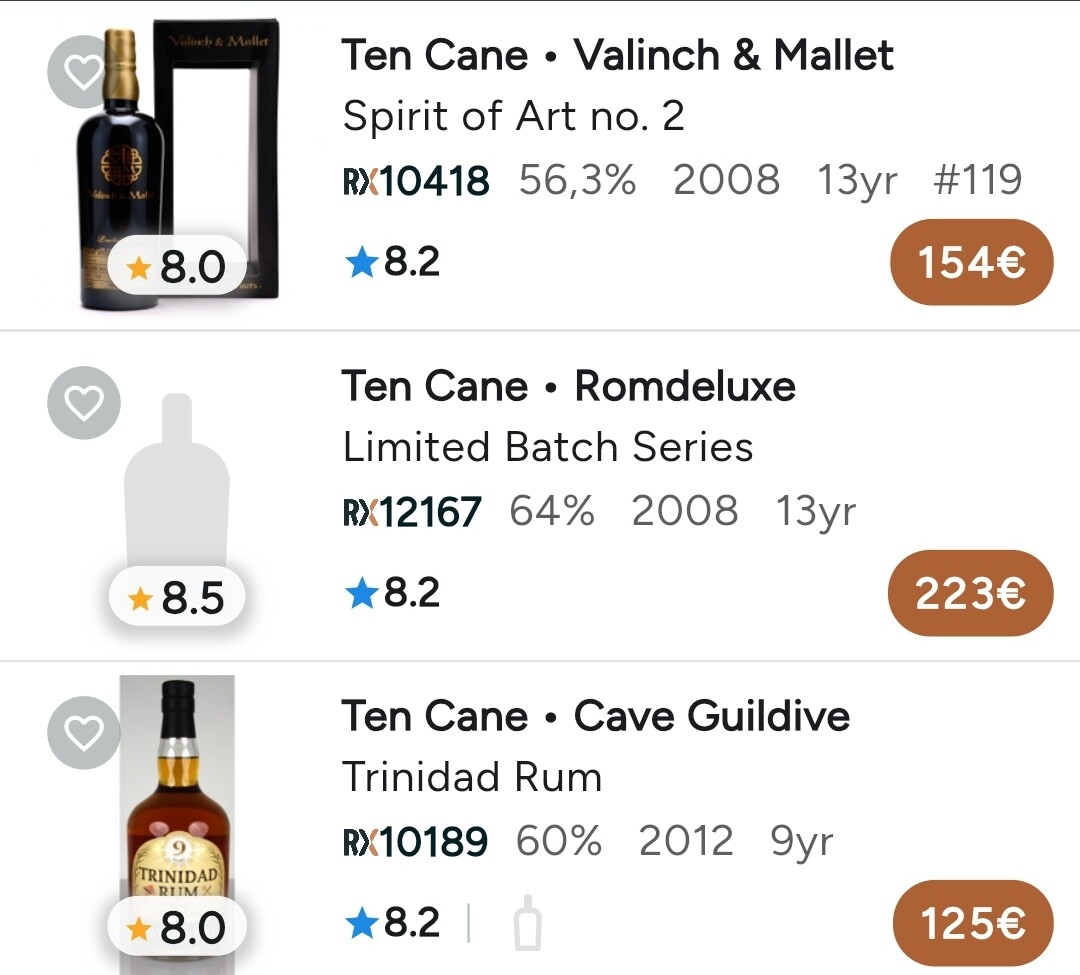
Task: Tap the gold star 8.5 rating badge
Action: [x=177, y=598]
